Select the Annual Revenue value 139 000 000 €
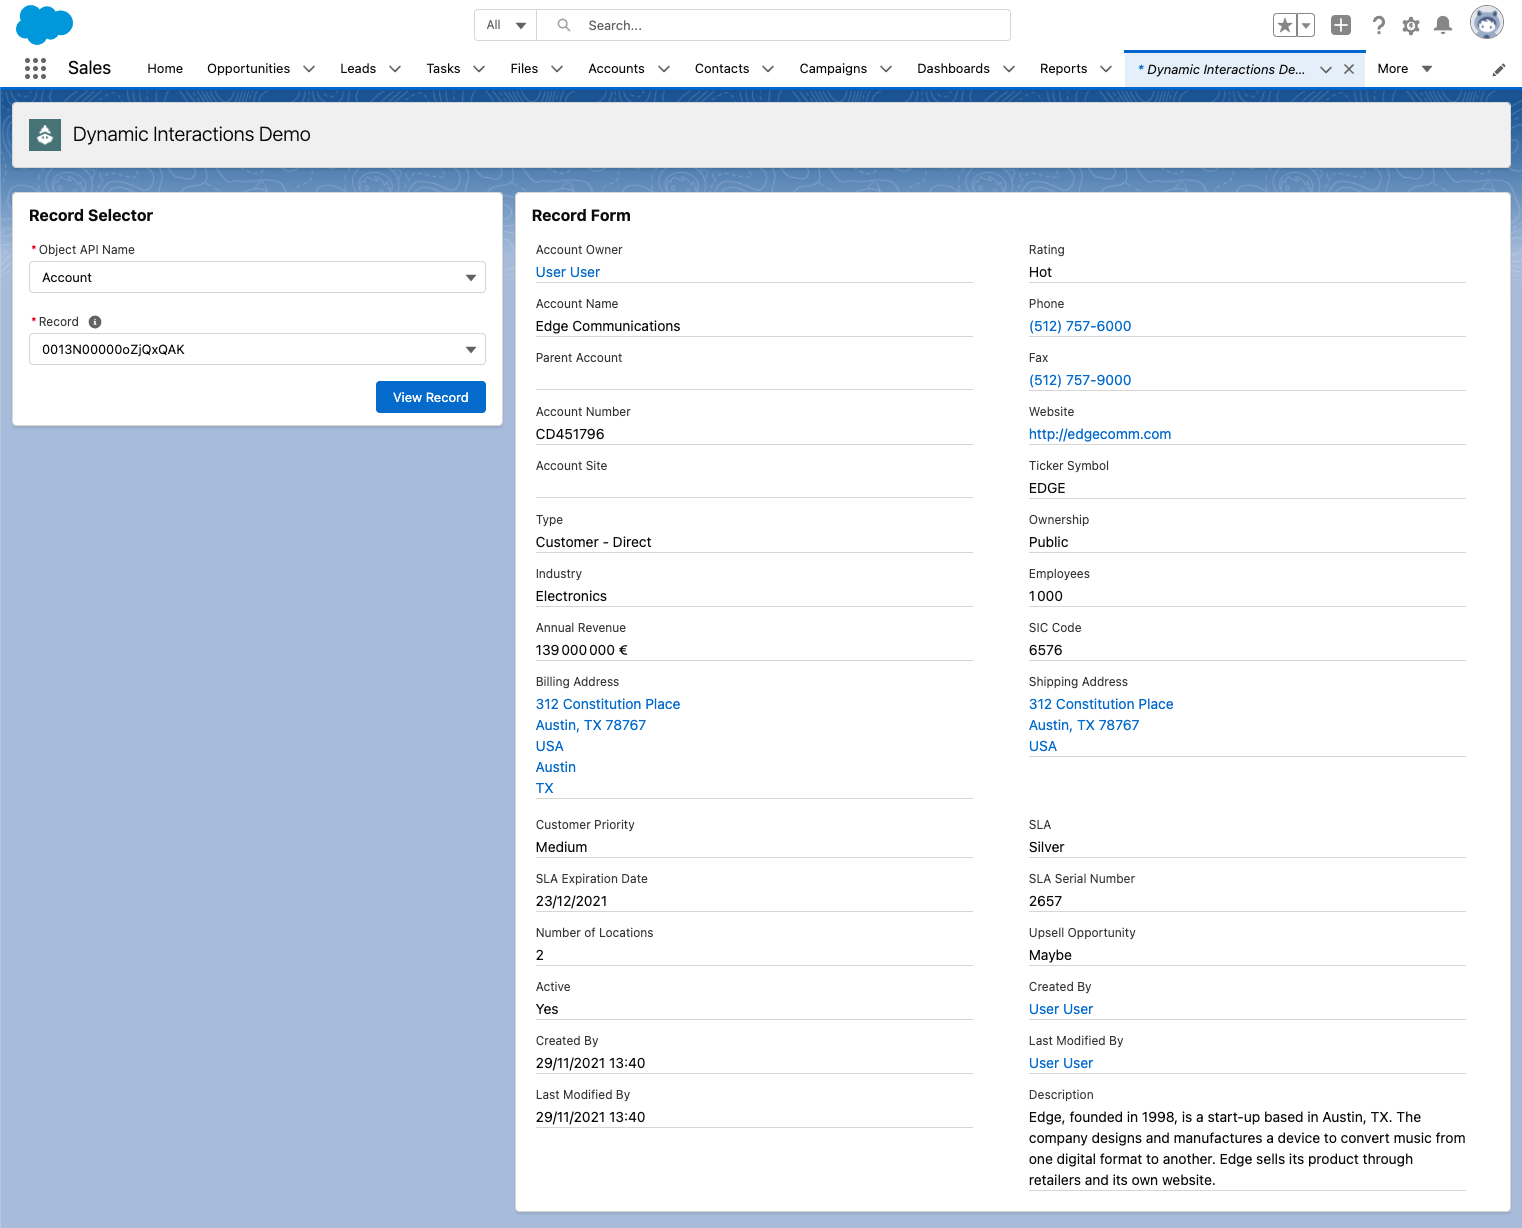 point(582,650)
